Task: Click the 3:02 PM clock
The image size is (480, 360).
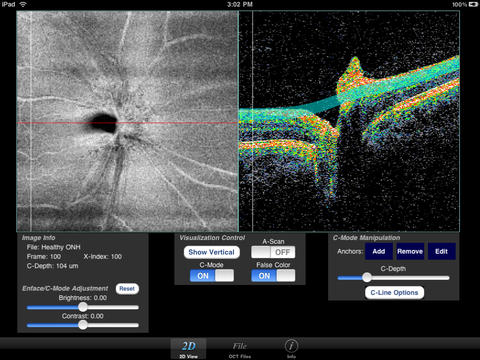Action: click(x=240, y=4)
